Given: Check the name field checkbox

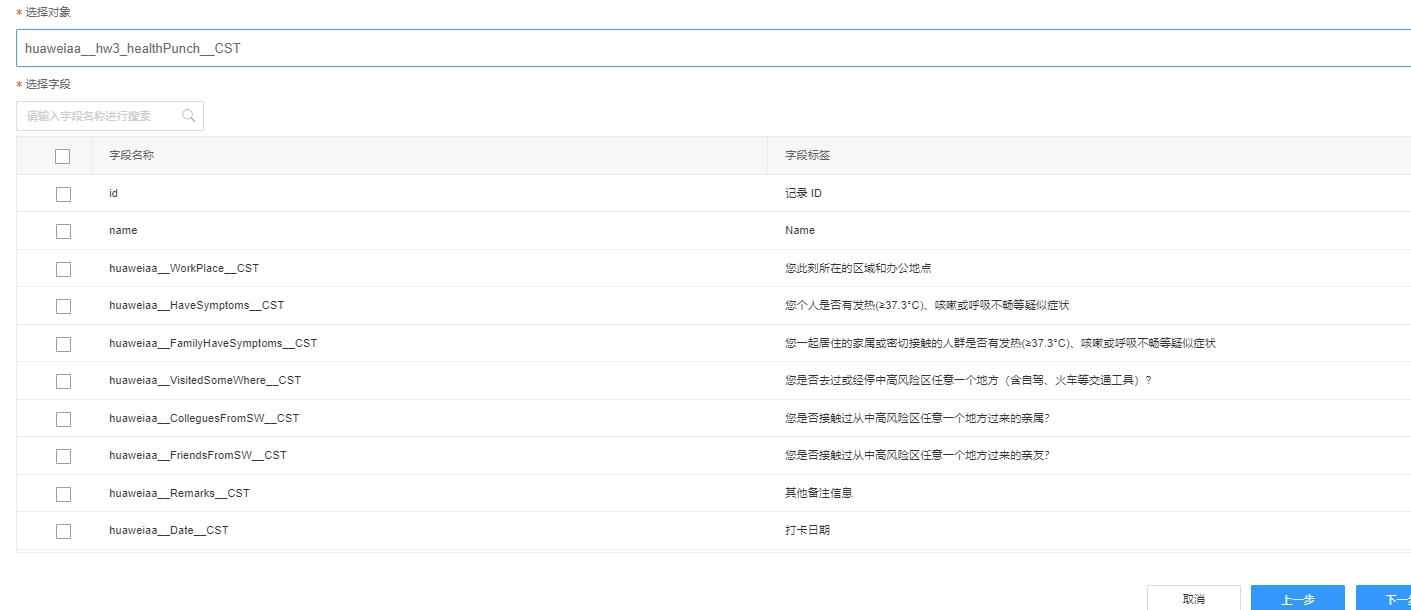Looking at the screenshot, I should click(63, 231).
